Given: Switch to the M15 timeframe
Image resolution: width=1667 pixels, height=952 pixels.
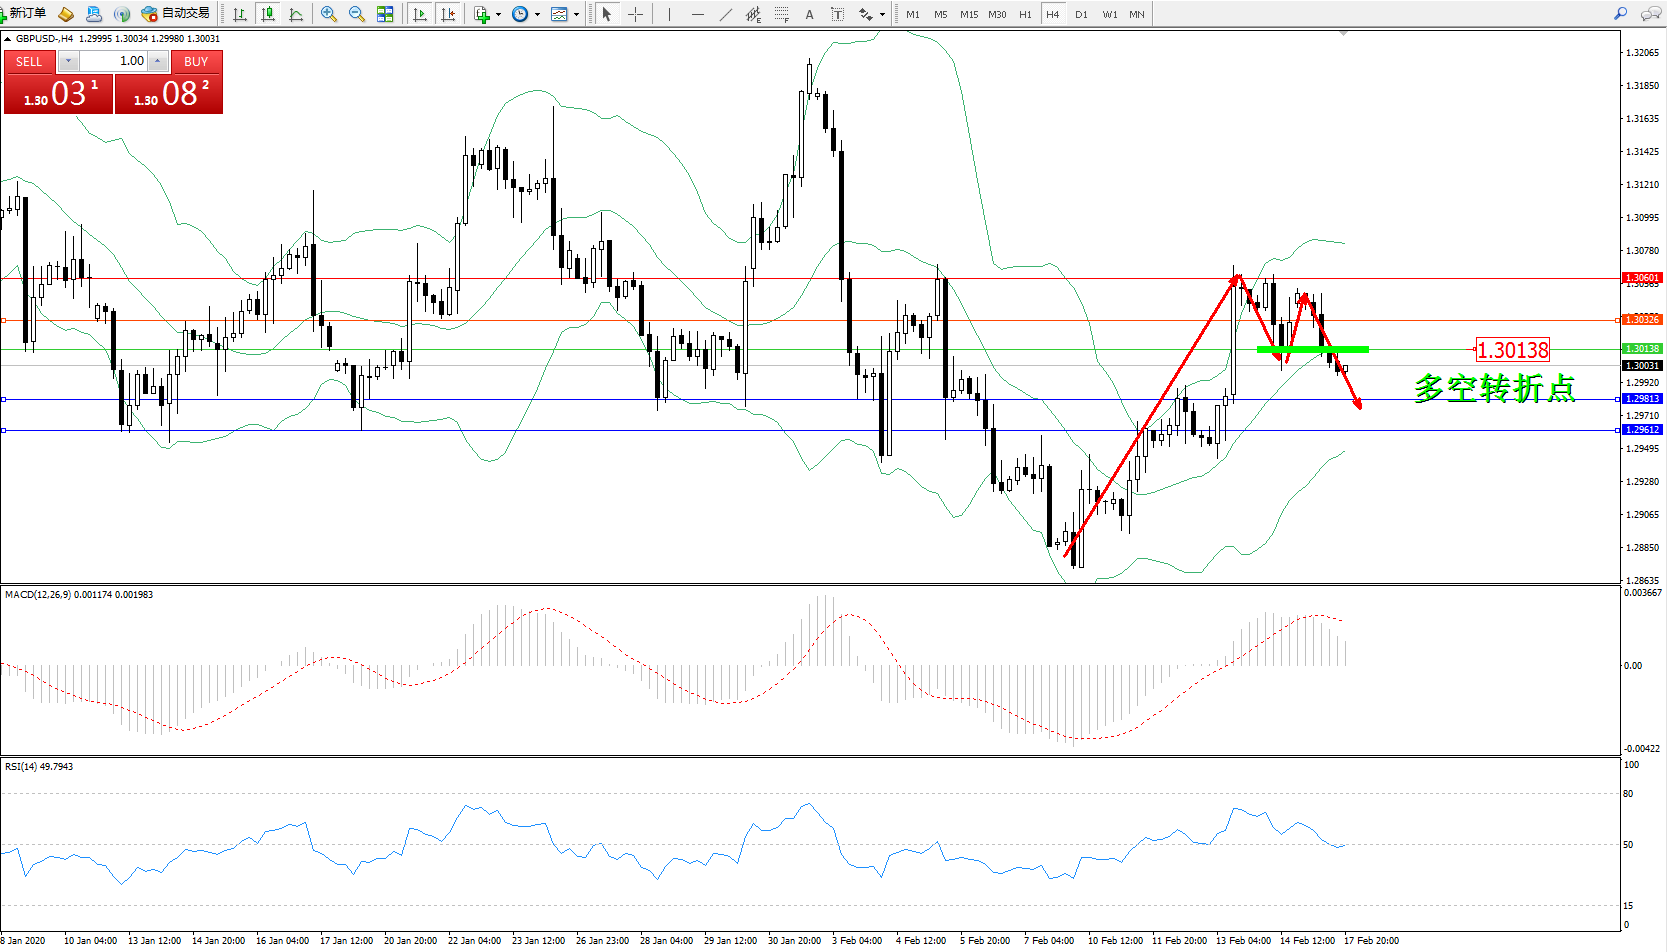Looking at the screenshot, I should [x=968, y=14].
